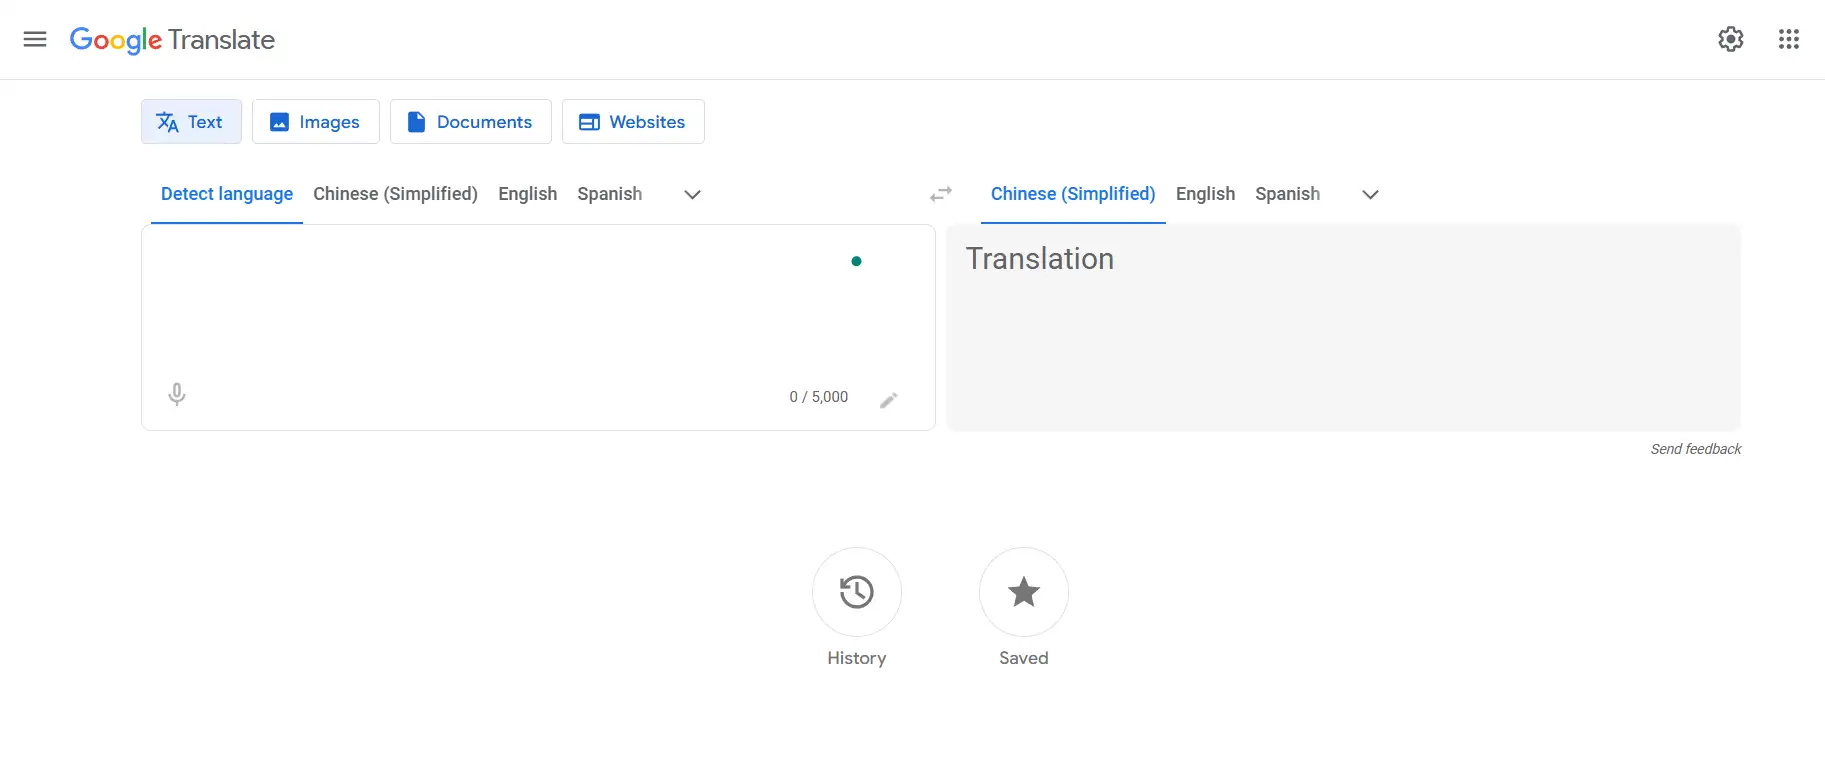The width and height of the screenshot is (1825, 775).
Task: Open the Settings gear
Action: click(1731, 39)
